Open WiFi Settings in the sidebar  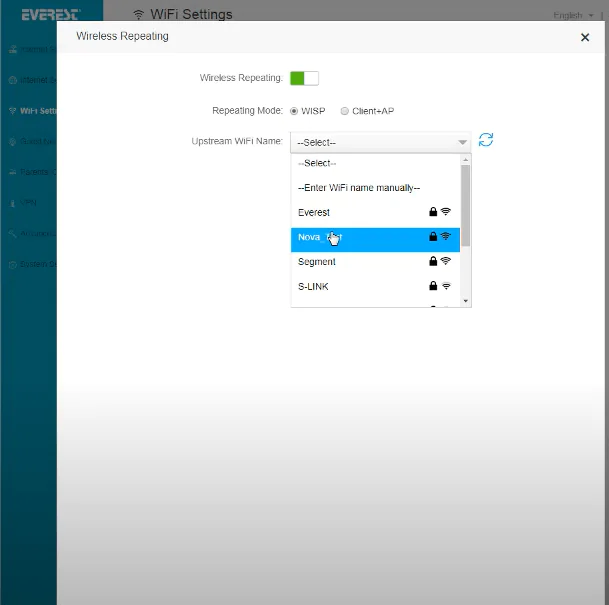point(33,111)
